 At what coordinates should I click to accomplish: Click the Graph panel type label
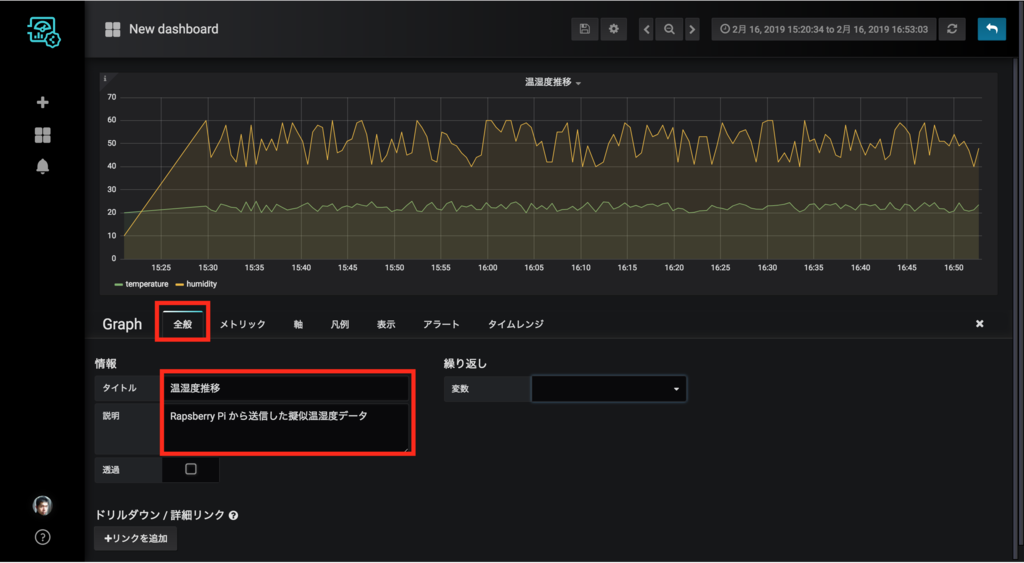click(122, 324)
